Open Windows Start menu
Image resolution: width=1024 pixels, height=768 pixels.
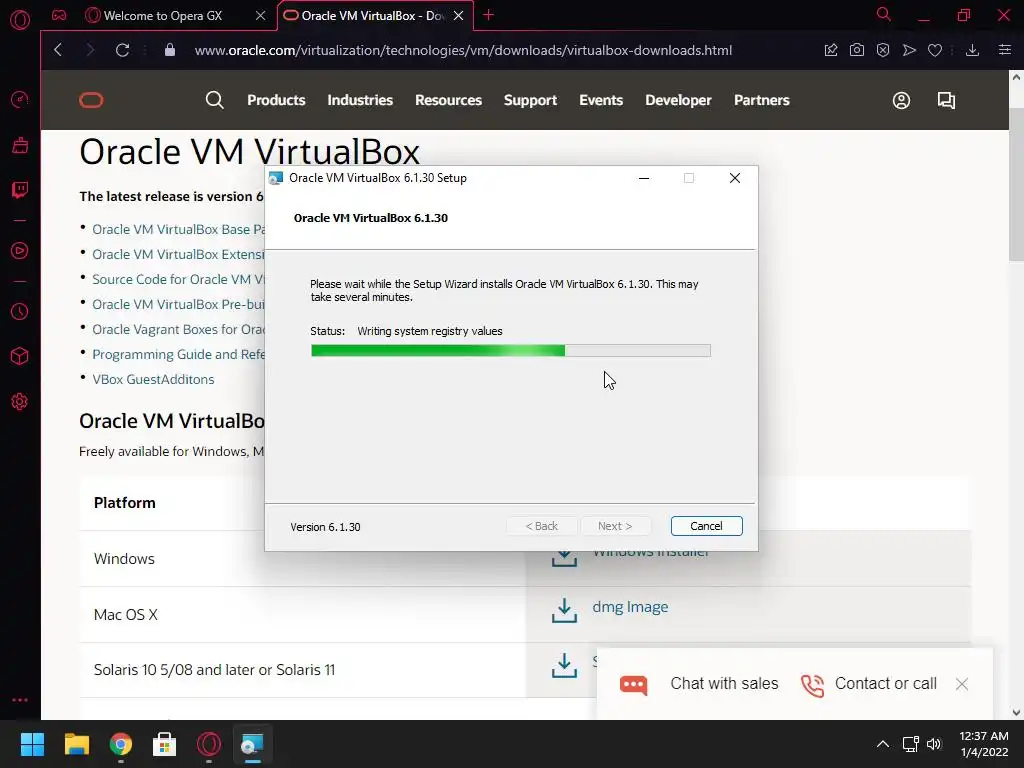[x=32, y=744]
